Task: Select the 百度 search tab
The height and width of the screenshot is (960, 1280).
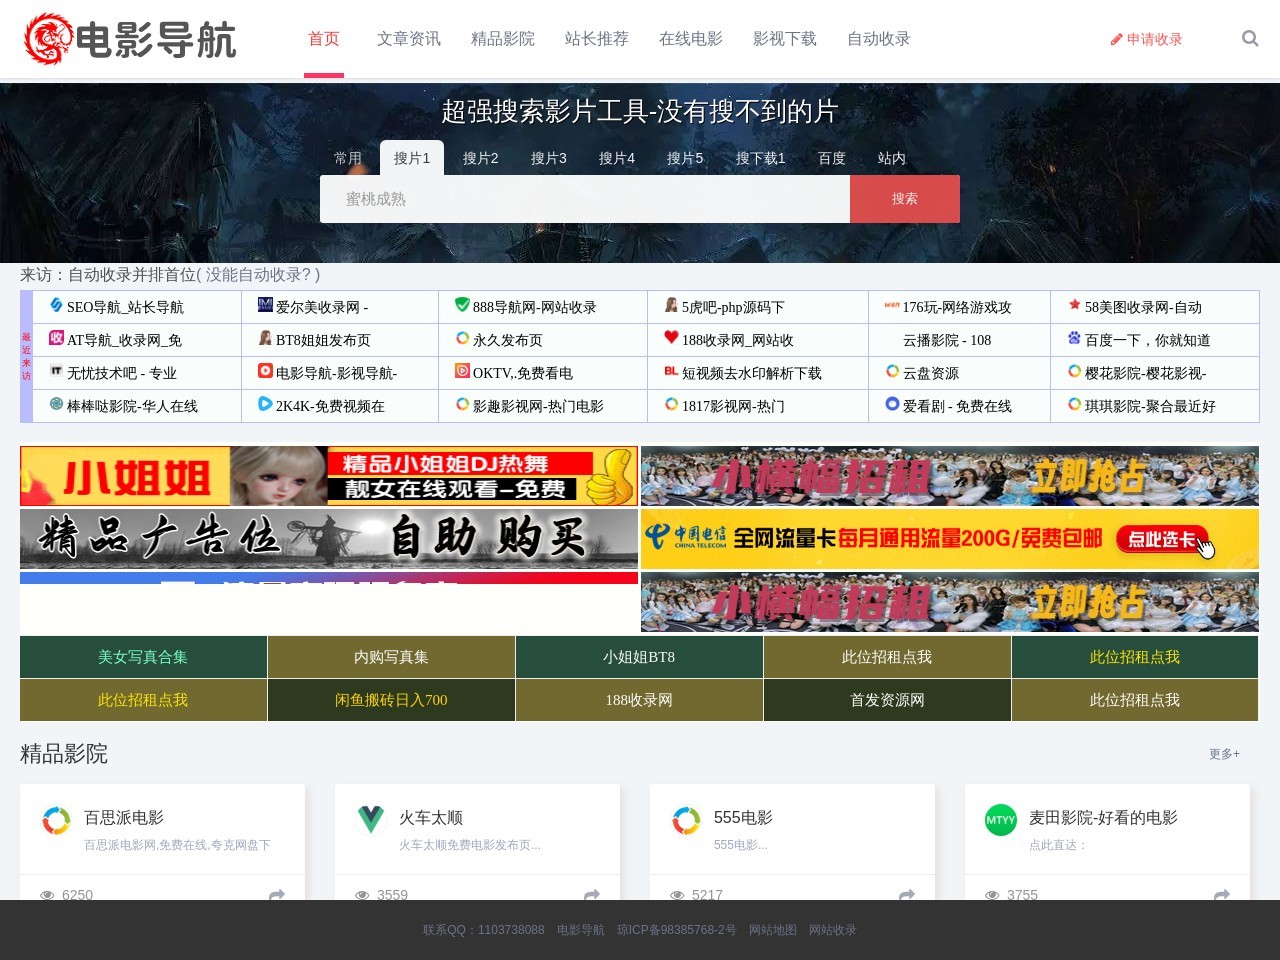Action: coord(831,158)
